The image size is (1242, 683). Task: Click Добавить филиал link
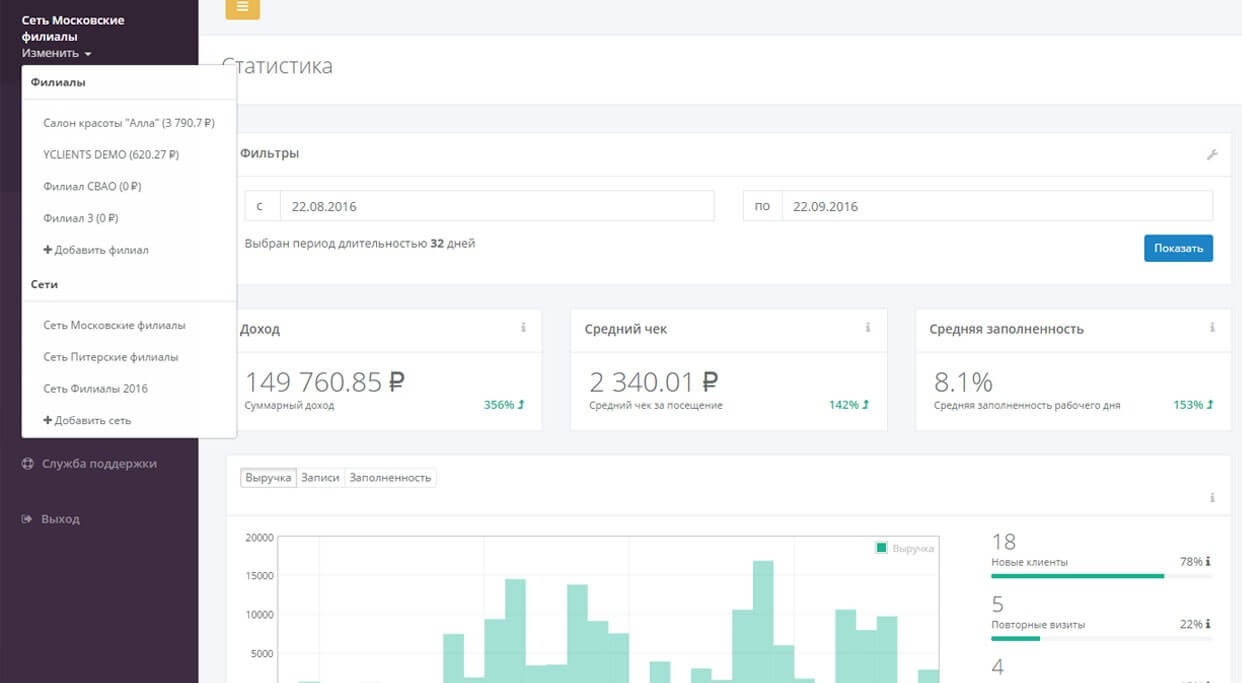click(96, 250)
